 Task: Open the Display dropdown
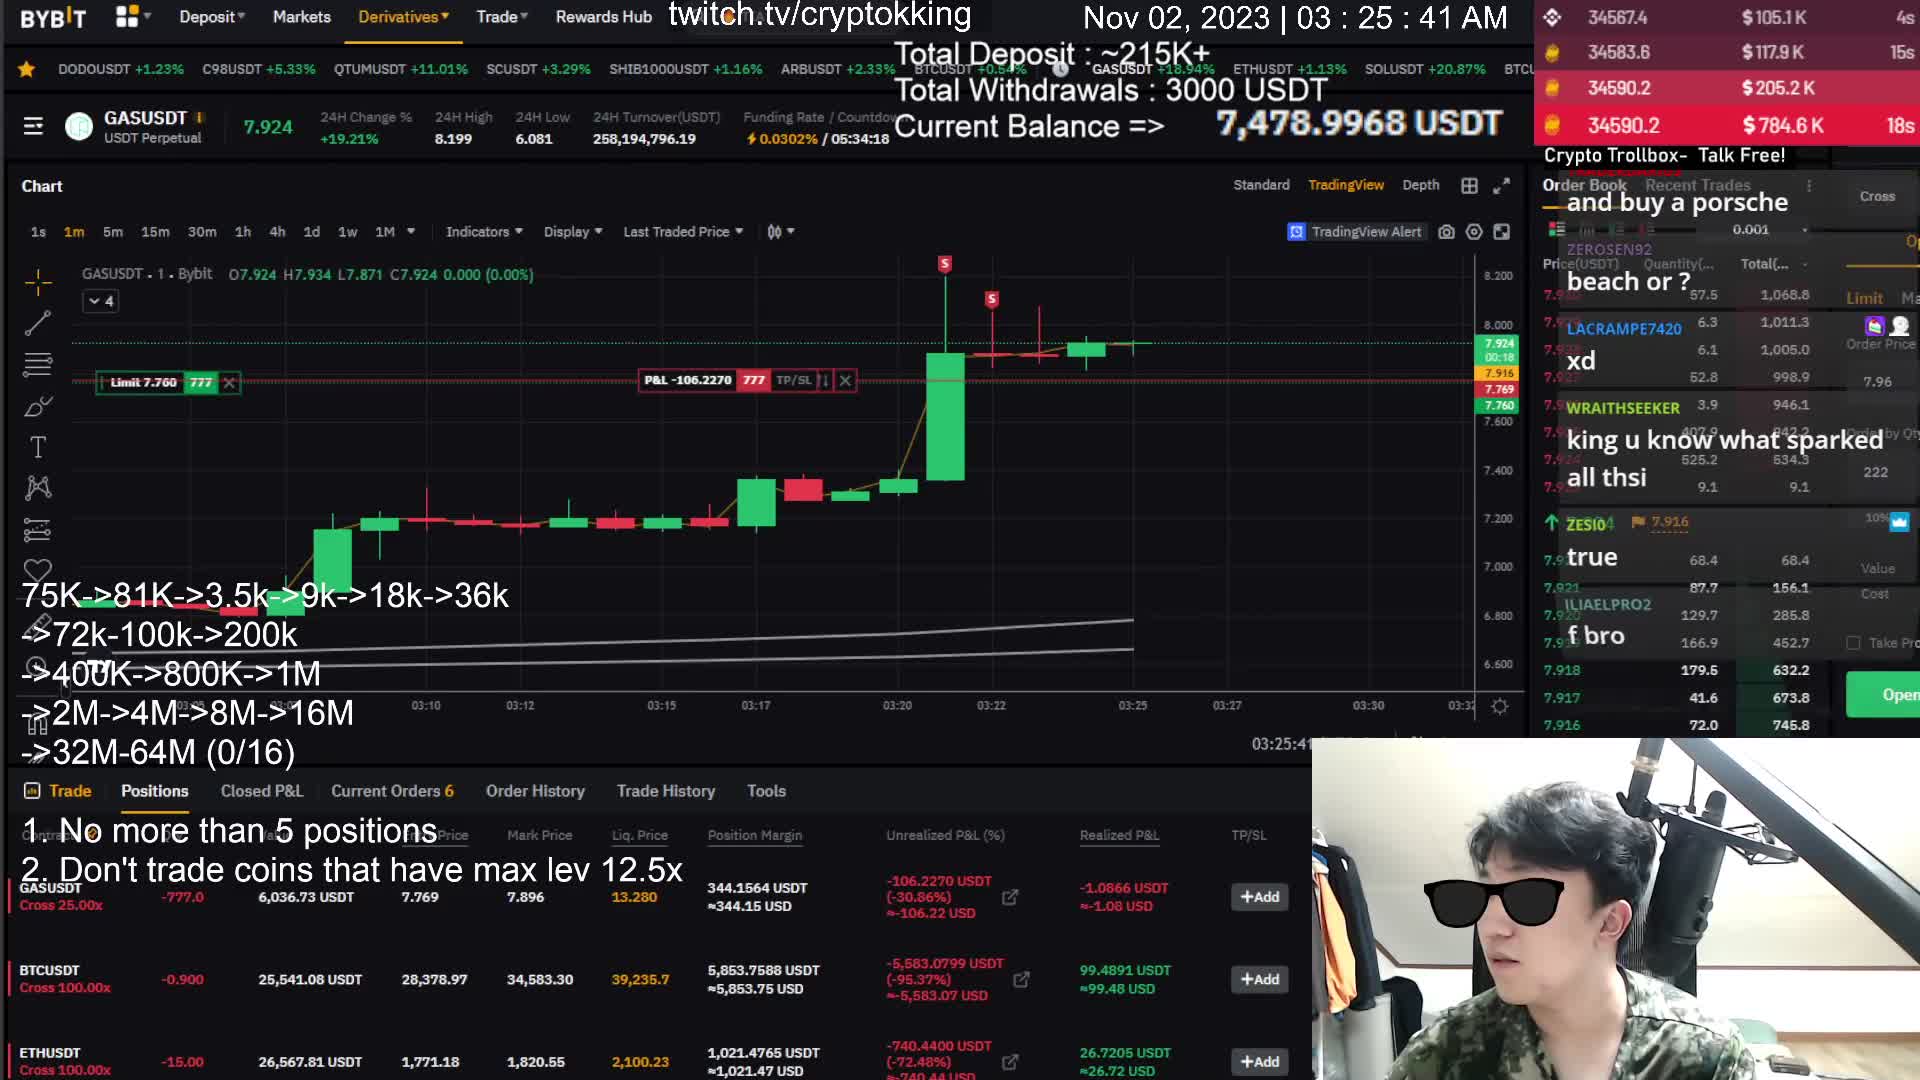point(573,232)
